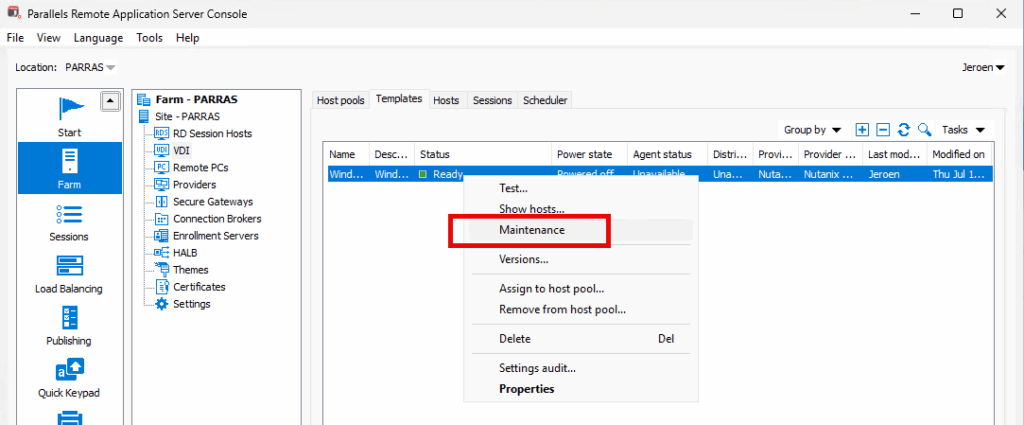Image resolution: width=1024 pixels, height=425 pixels.
Task: Click the Connection Brokers tree icon
Action: pos(162,219)
